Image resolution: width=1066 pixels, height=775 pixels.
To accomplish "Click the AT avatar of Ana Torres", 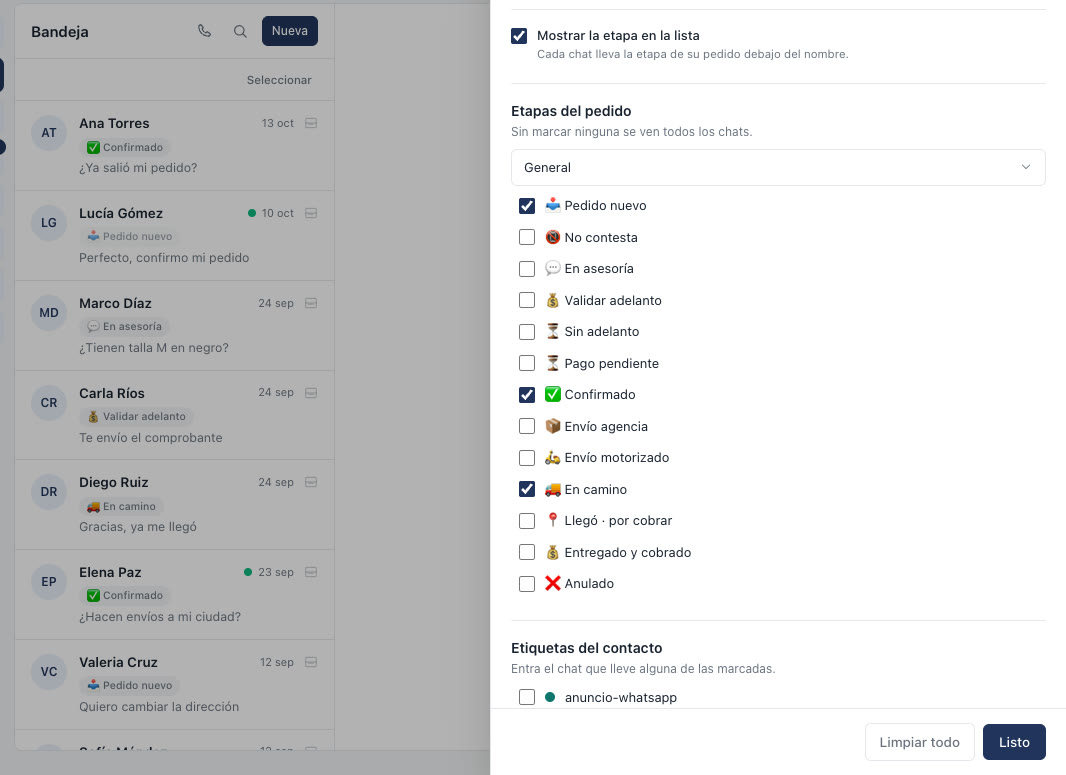I will point(49,133).
